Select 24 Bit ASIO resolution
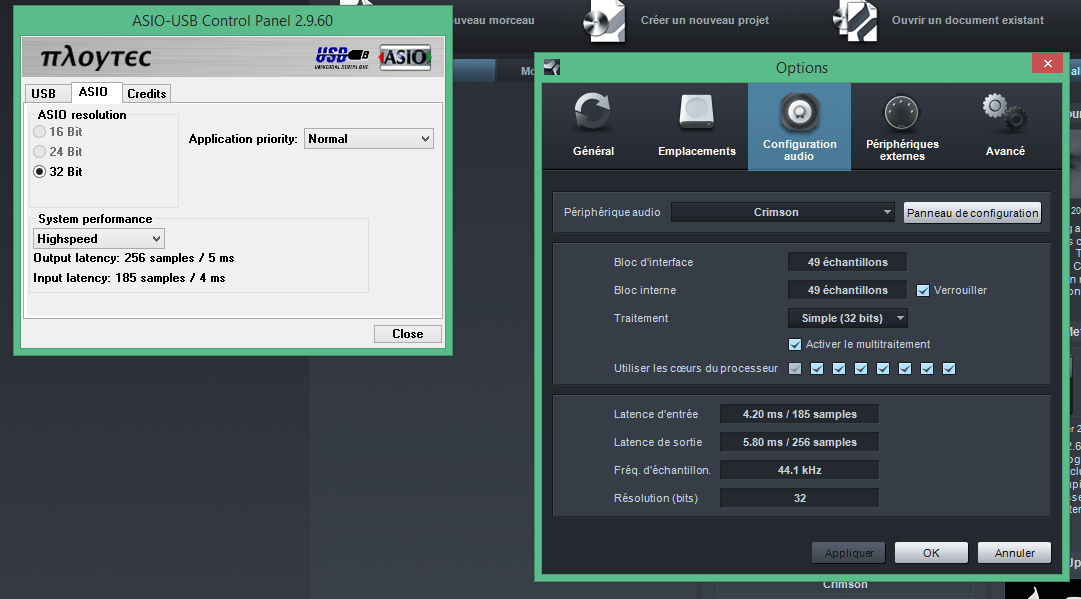Viewport: 1081px width, 599px height. pos(40,152)
